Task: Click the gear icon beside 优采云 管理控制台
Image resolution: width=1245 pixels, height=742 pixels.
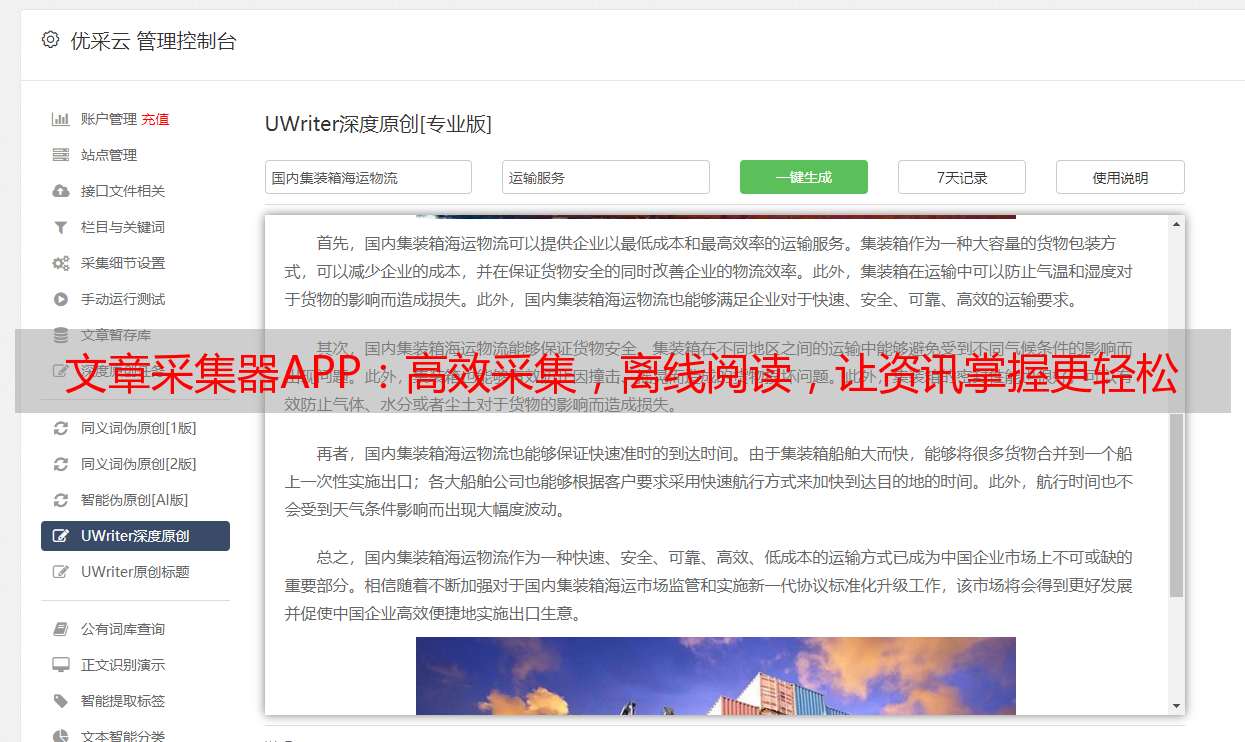Action: tap(50, 40)
